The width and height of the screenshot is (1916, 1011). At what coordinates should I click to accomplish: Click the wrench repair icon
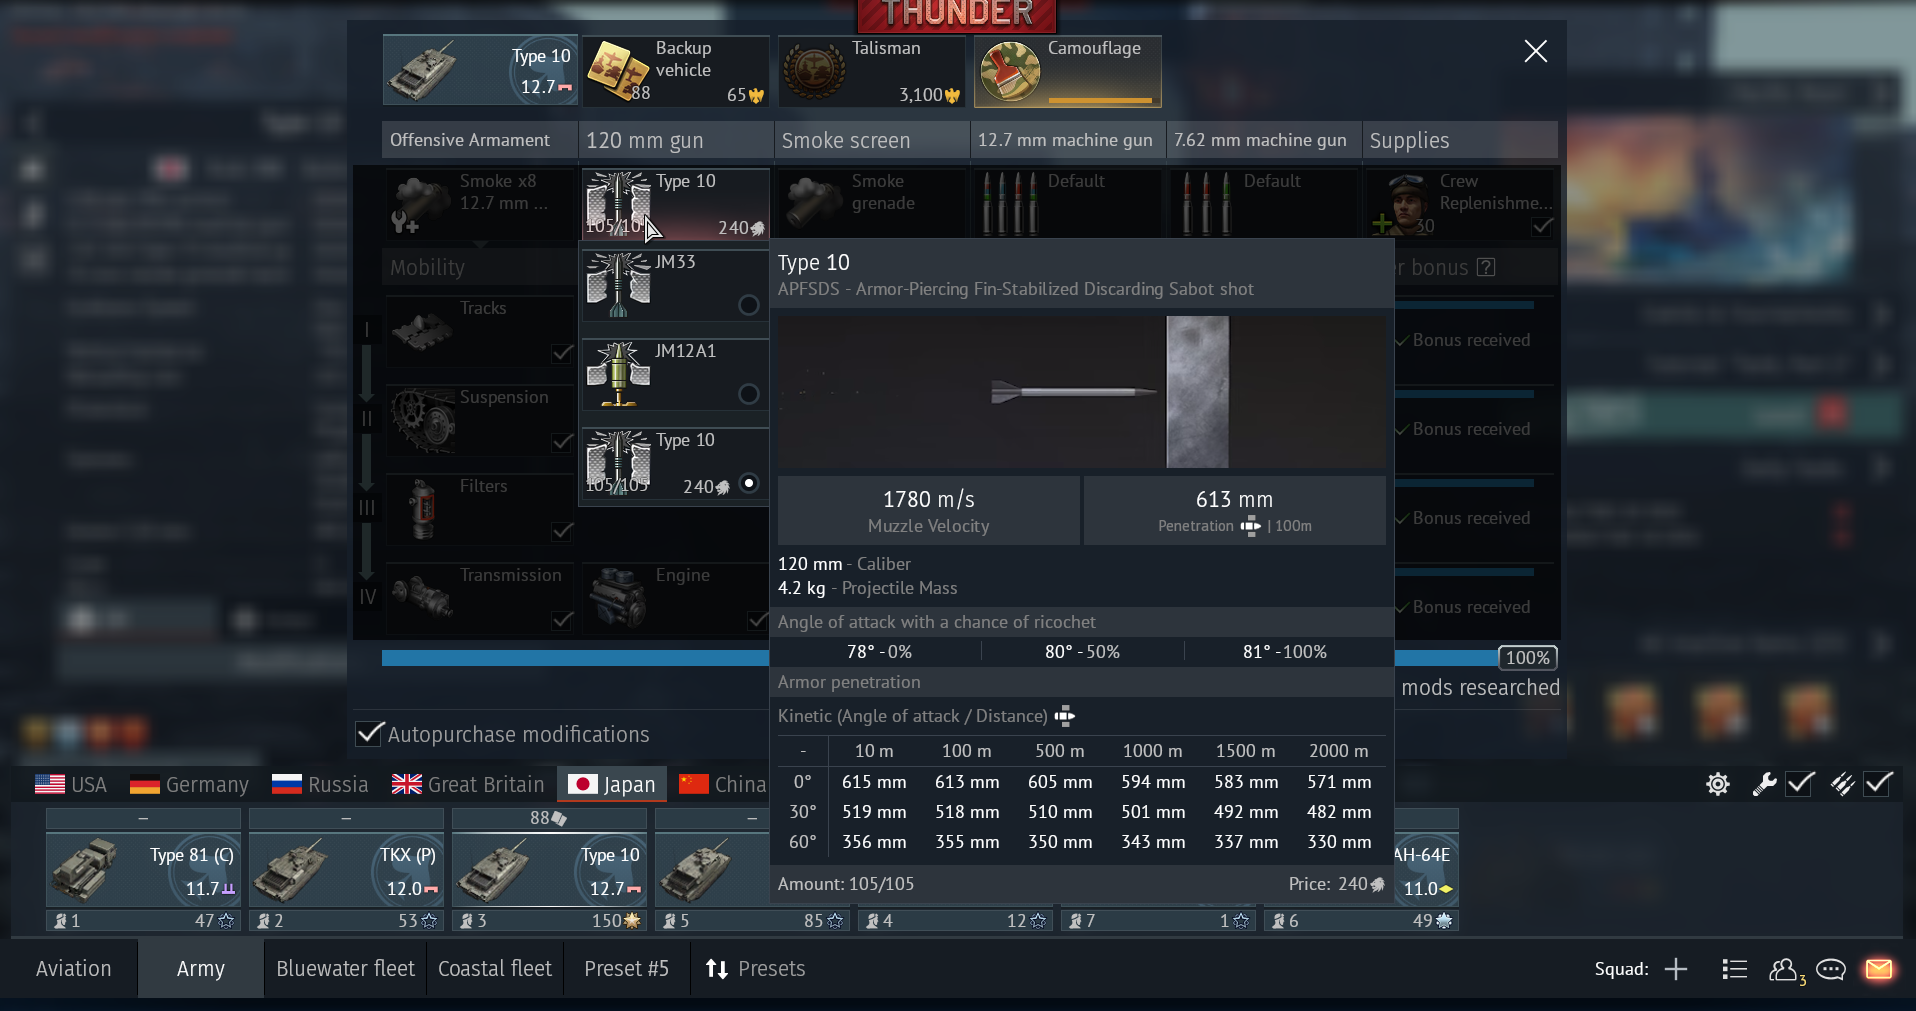1763,784
